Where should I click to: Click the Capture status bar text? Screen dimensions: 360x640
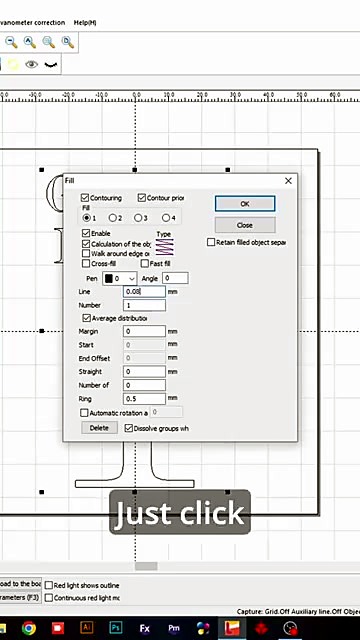tap(298, 611)
